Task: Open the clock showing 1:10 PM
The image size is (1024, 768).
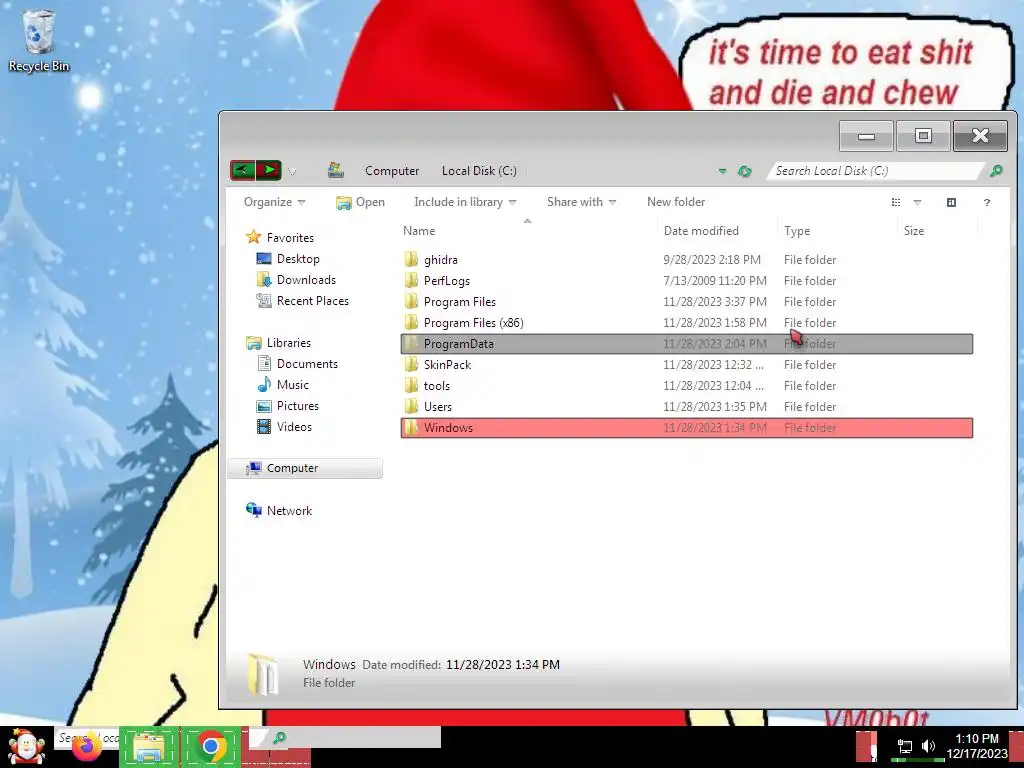Action: 976,746
